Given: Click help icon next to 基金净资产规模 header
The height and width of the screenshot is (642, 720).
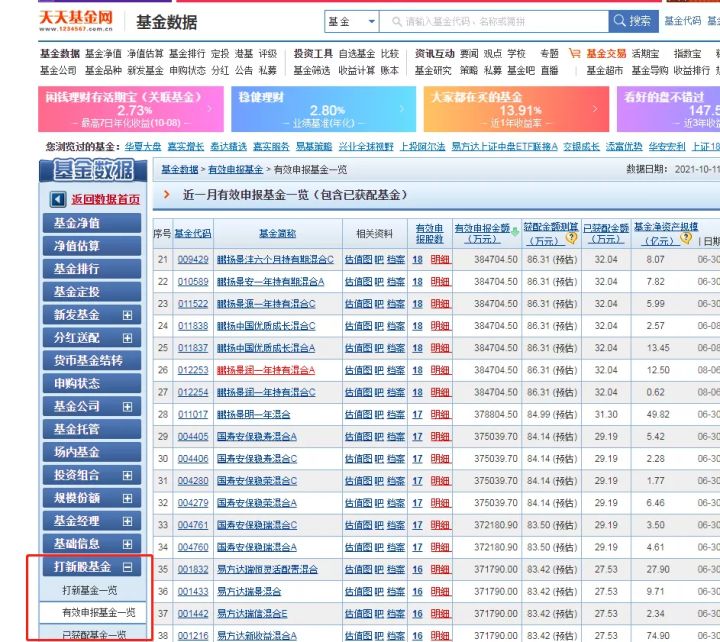Looking at the screenshot, I should point(686,237).
